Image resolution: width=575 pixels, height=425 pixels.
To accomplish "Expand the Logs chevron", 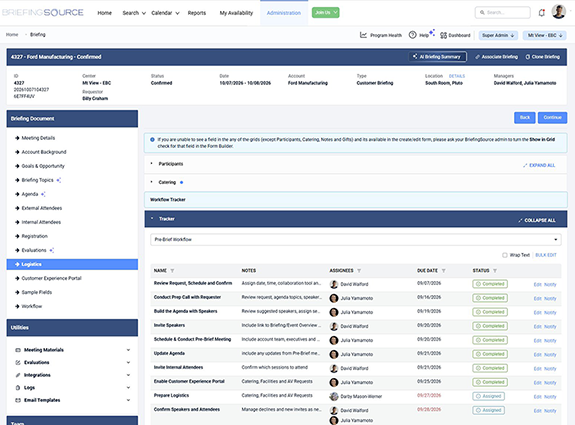I will pos(128,388).
